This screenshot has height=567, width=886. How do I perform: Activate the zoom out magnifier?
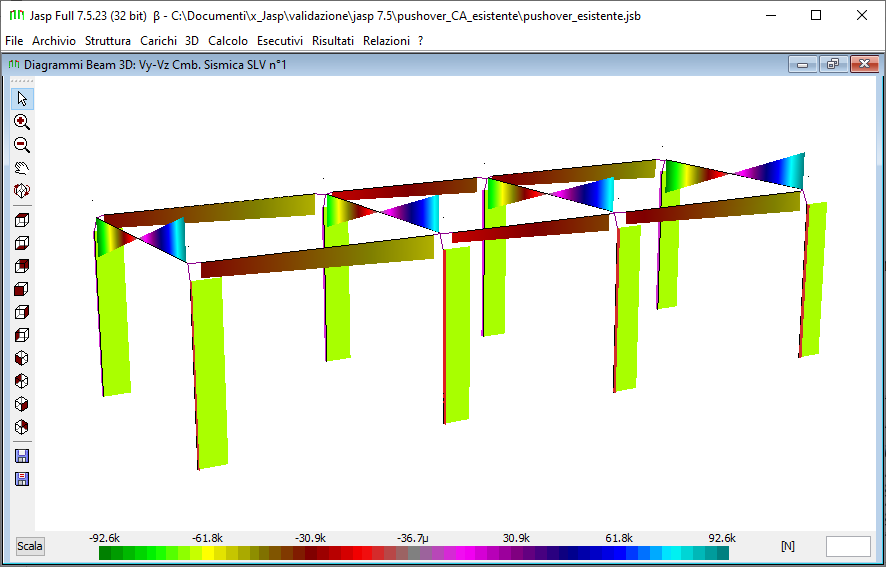[21, 145]
